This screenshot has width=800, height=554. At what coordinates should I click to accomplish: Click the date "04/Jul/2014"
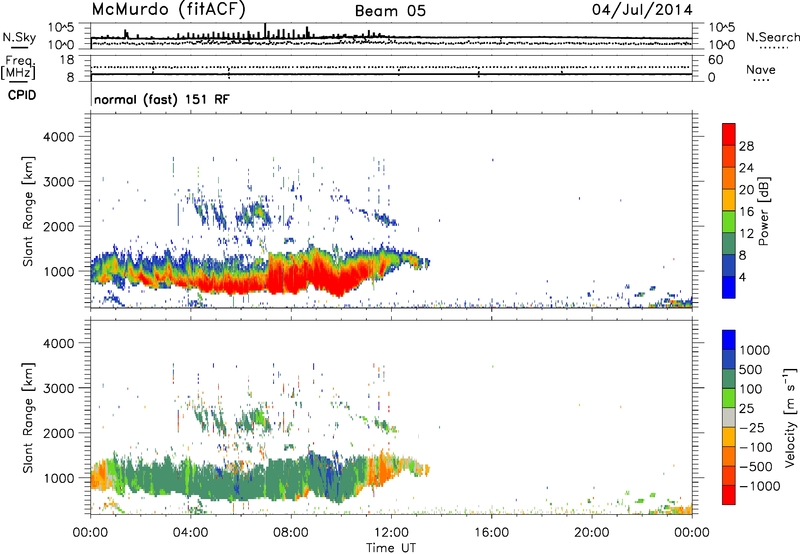[x=642, y=10]
